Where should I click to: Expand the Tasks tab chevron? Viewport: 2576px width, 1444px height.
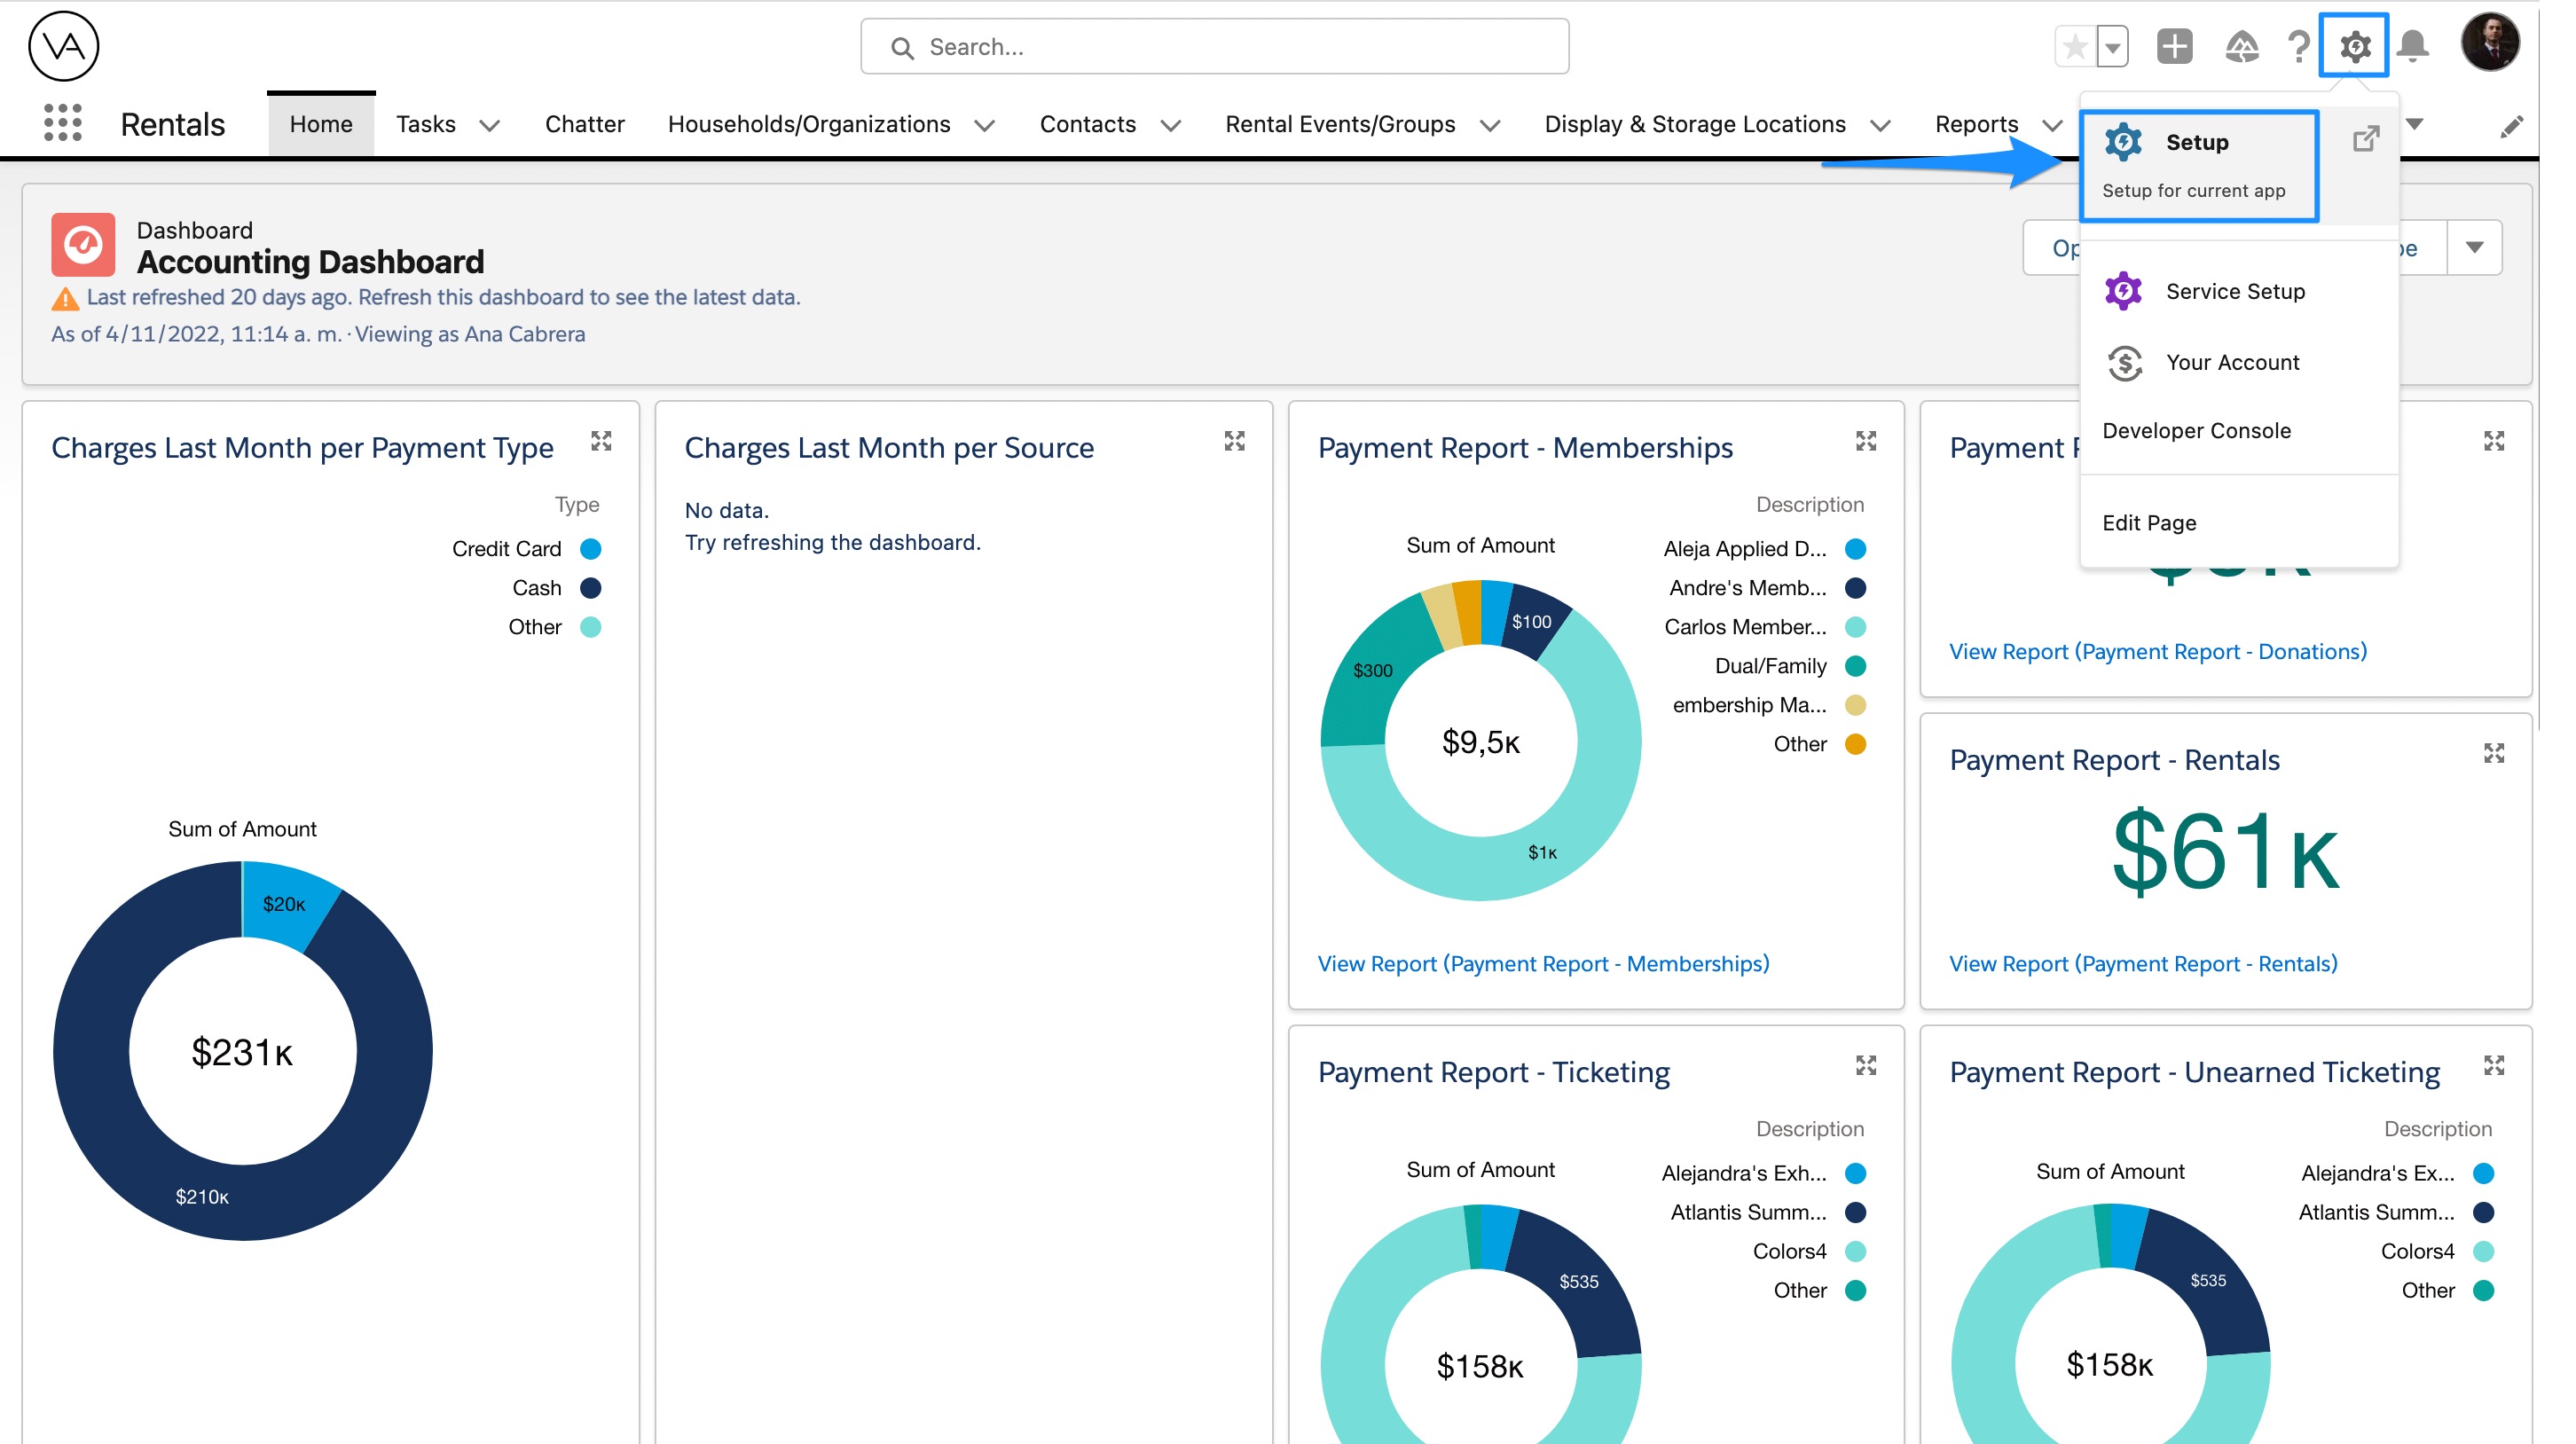489,126
